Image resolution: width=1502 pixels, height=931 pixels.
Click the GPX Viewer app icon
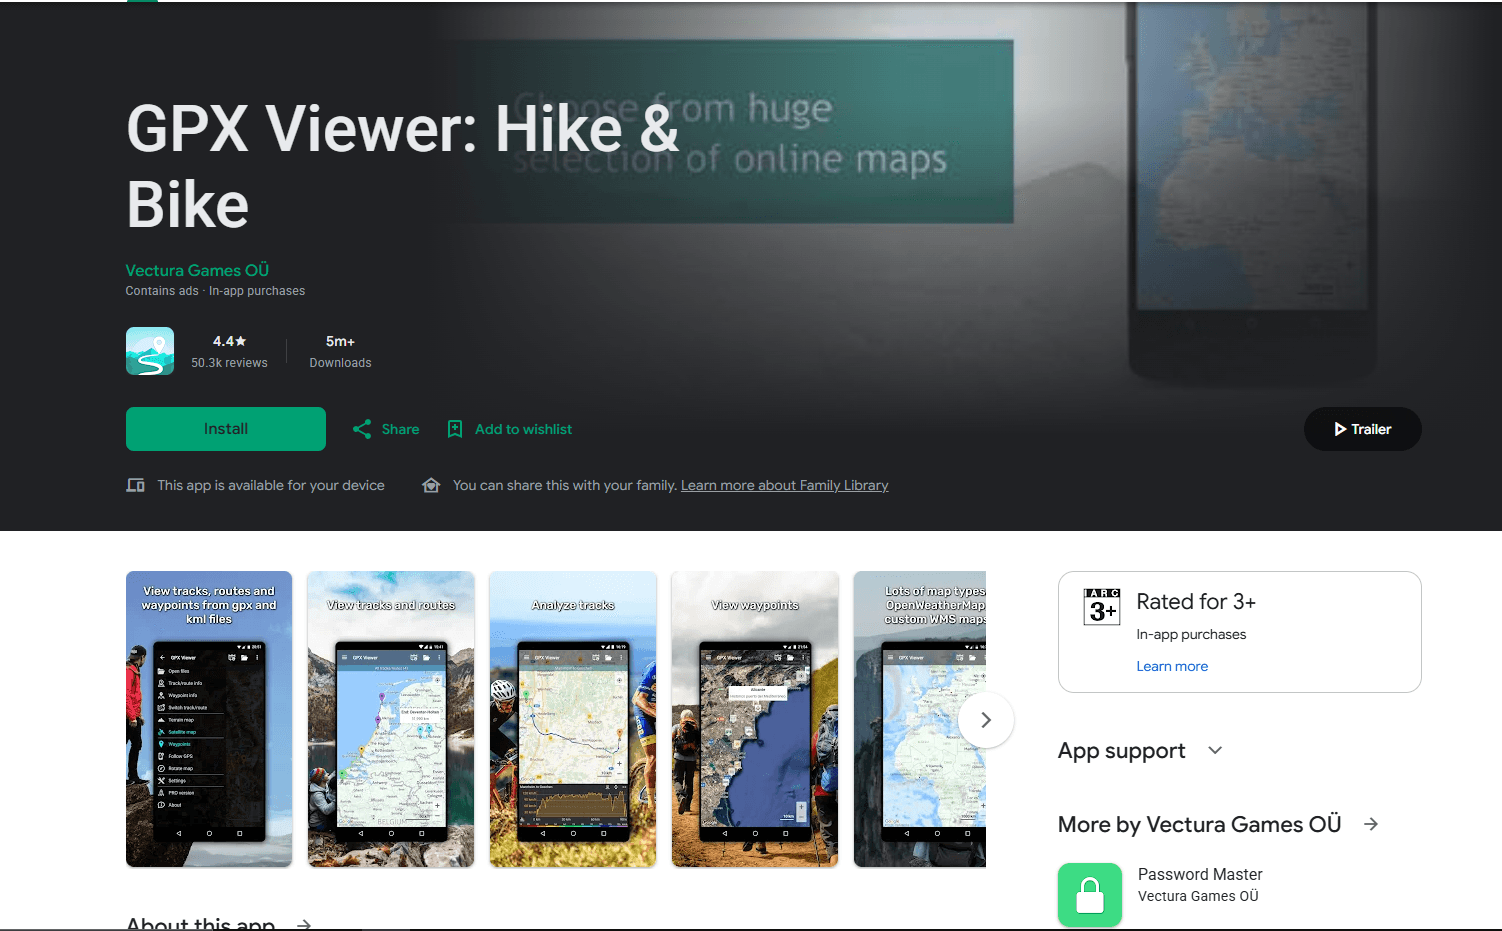pos(150,351)
